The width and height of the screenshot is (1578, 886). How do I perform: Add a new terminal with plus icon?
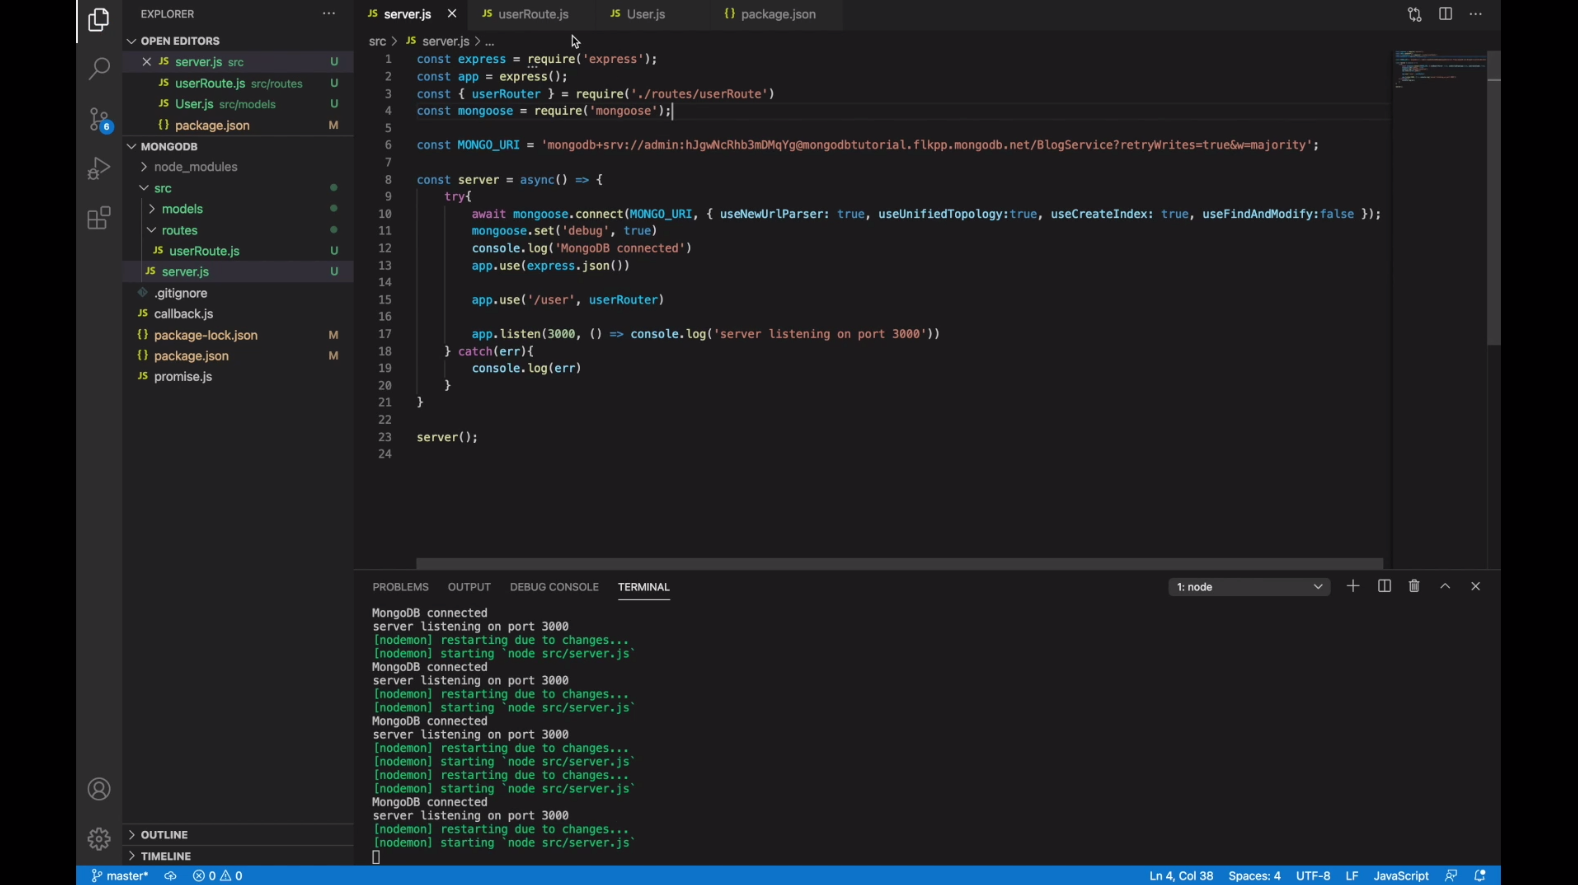(1353, 587)
